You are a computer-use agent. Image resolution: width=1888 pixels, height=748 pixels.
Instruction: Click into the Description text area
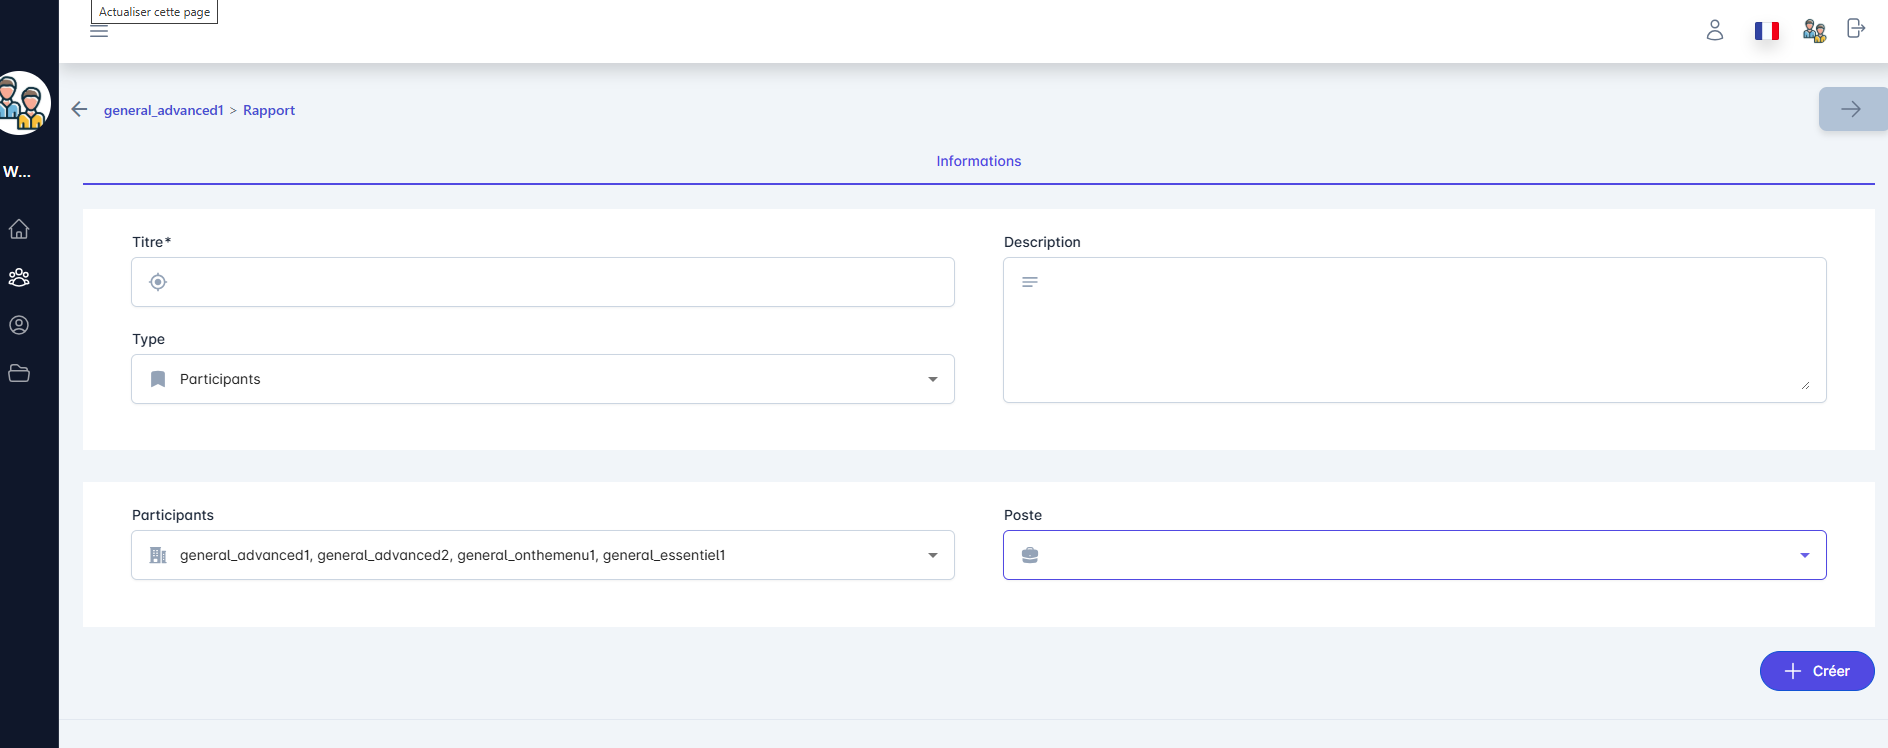[1414, 330]
